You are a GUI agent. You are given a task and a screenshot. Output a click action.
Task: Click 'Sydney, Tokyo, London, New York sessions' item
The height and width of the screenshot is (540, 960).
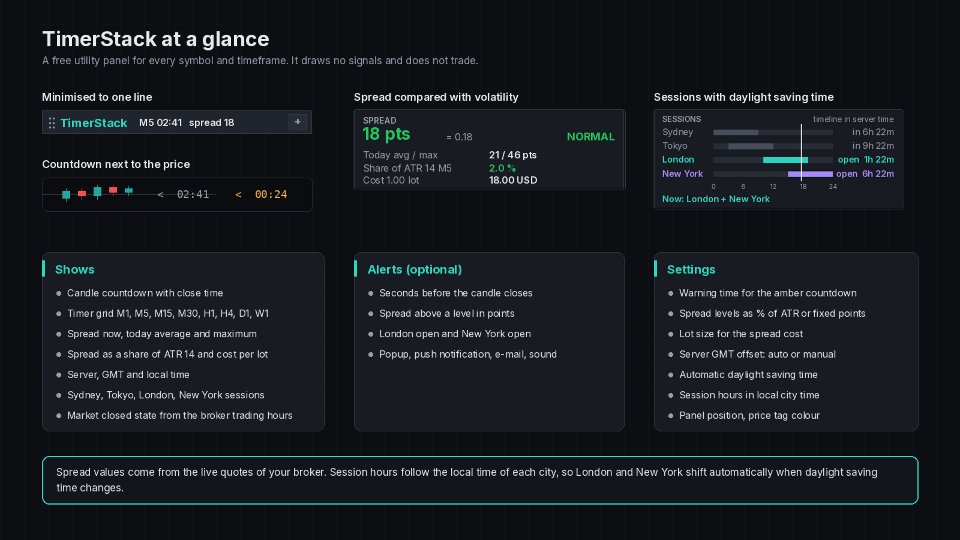pyautogui.click(x=165, y=395)
